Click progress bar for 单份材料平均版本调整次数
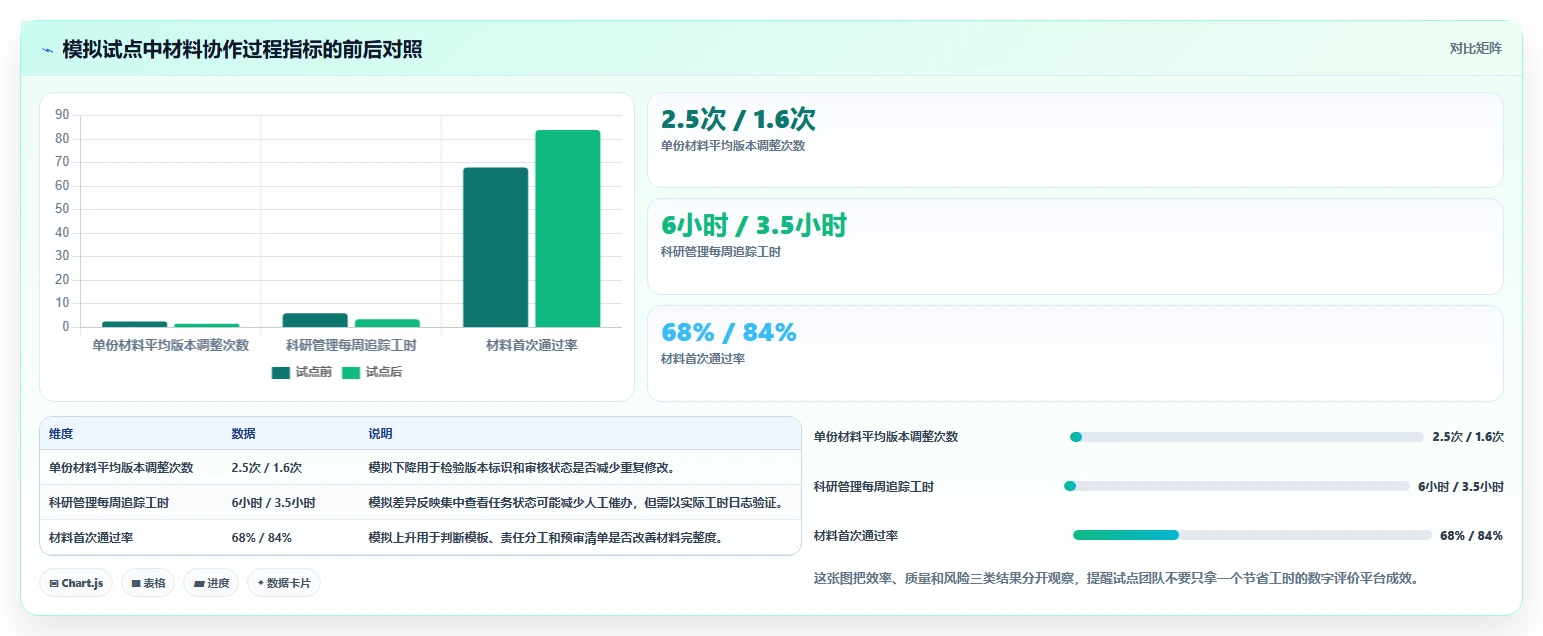Viewport: 1543px width, 636px height. 1246,437
